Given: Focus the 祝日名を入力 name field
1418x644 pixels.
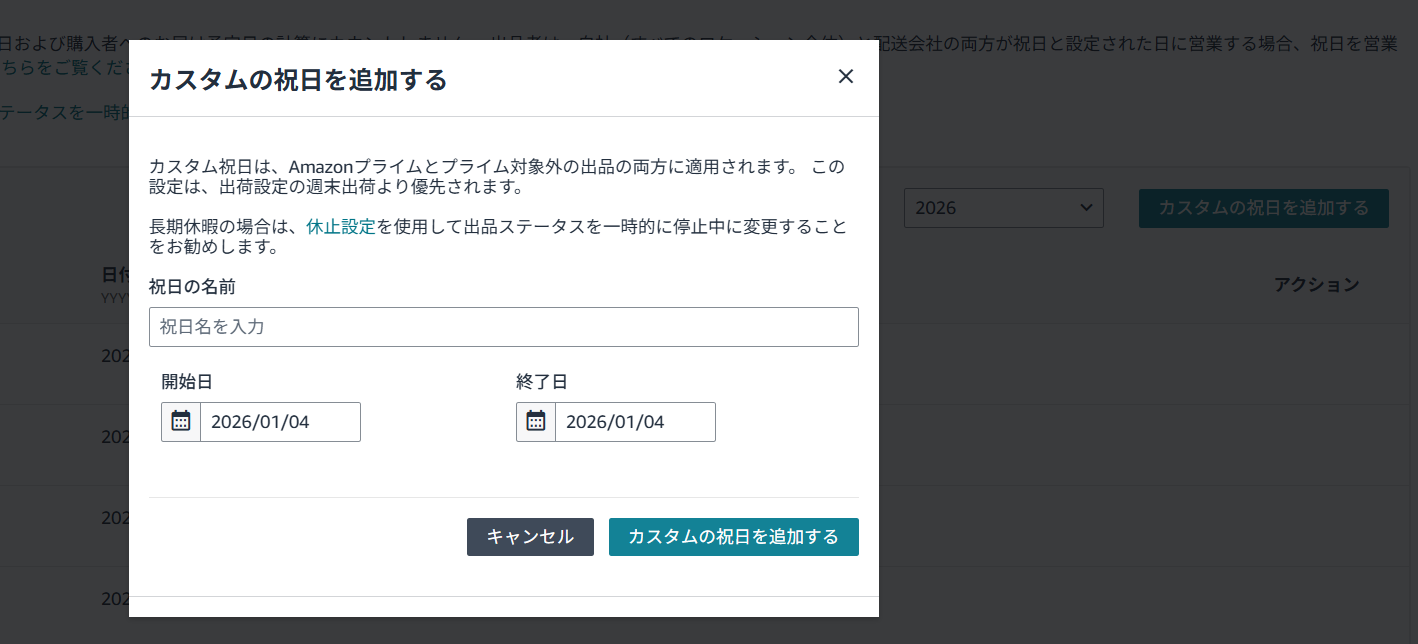Looking at the screenshot, I should coord(503,327).
